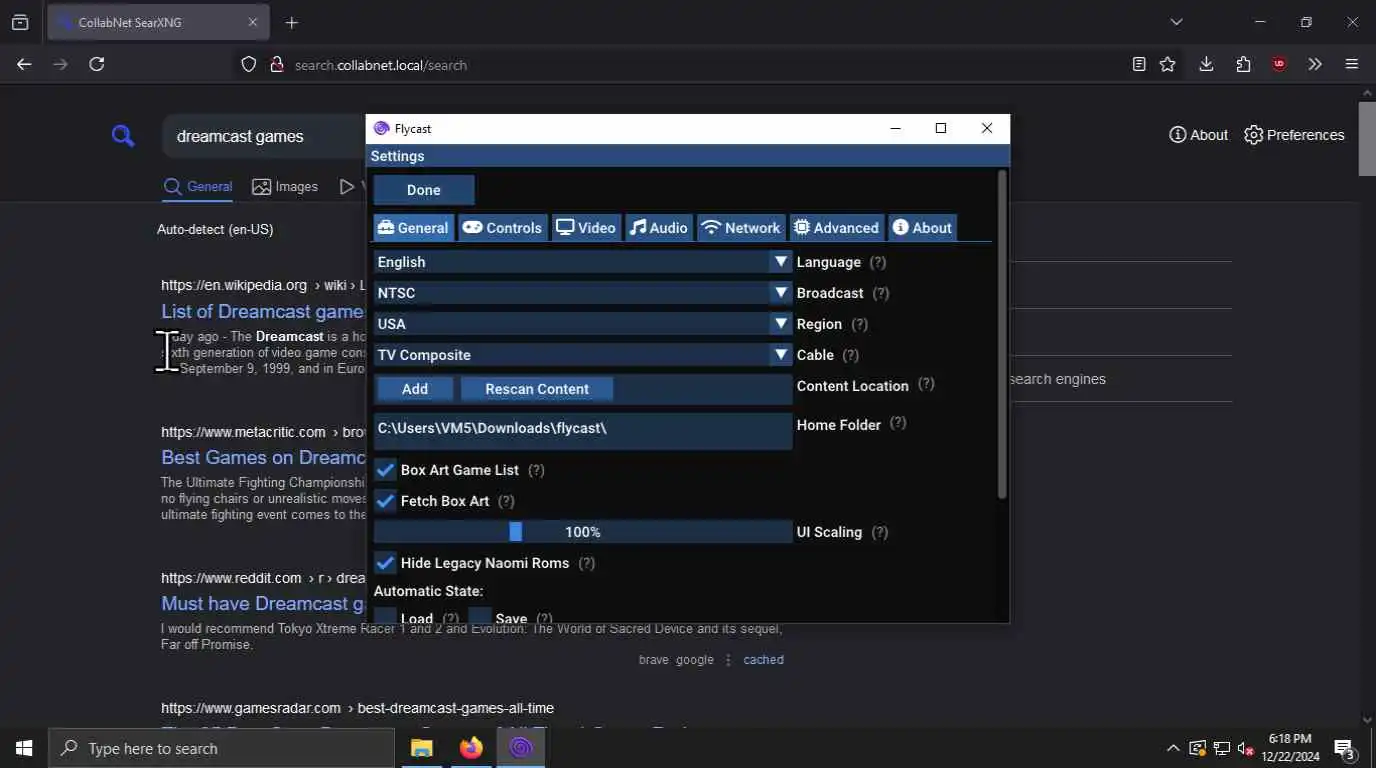Open the List of Dreamcast games result
Viewport: 1376px width, 768px height.
pyautogui.click(x=263, y=311)
